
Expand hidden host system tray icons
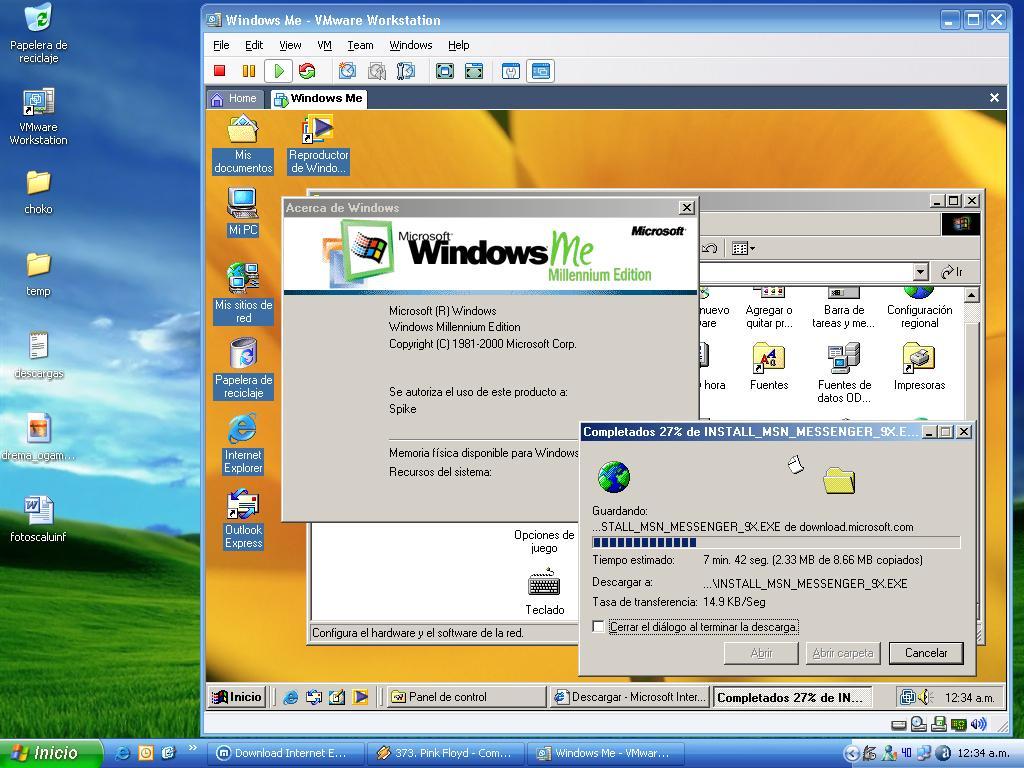point(851,753)
